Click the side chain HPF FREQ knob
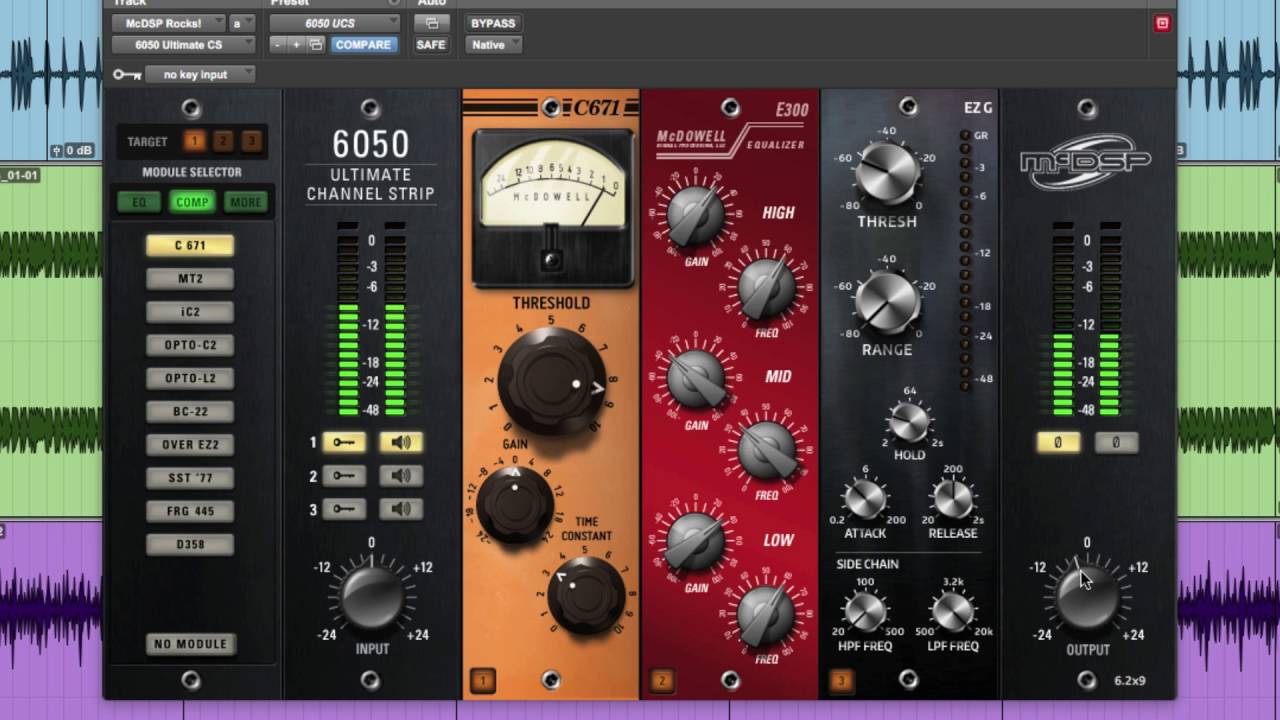 tap(865, 612)
